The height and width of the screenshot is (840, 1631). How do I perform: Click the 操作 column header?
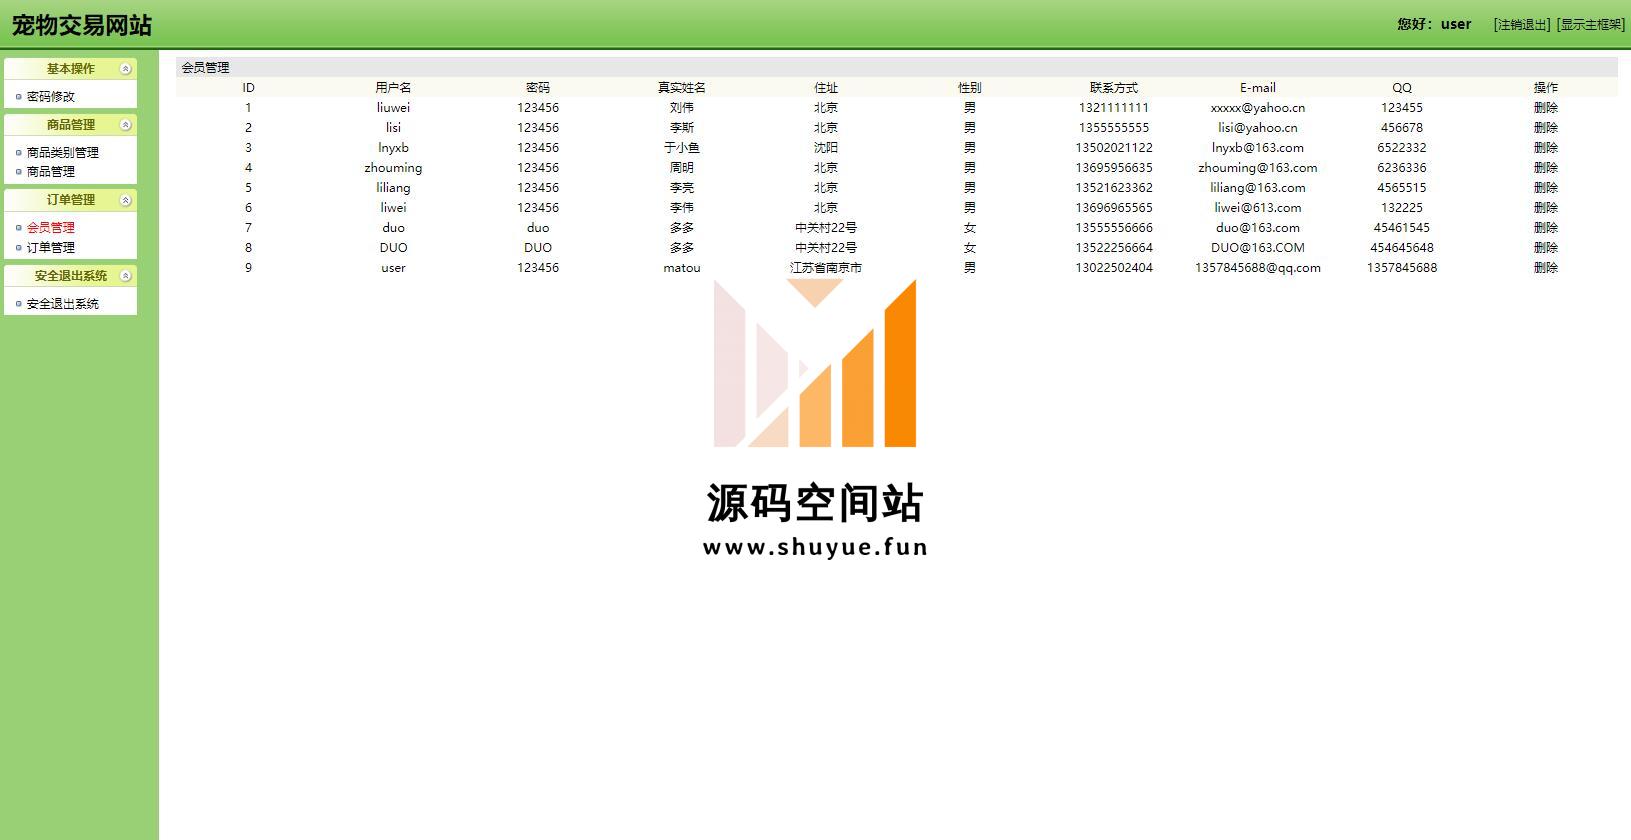click(x=1546, y=88)
